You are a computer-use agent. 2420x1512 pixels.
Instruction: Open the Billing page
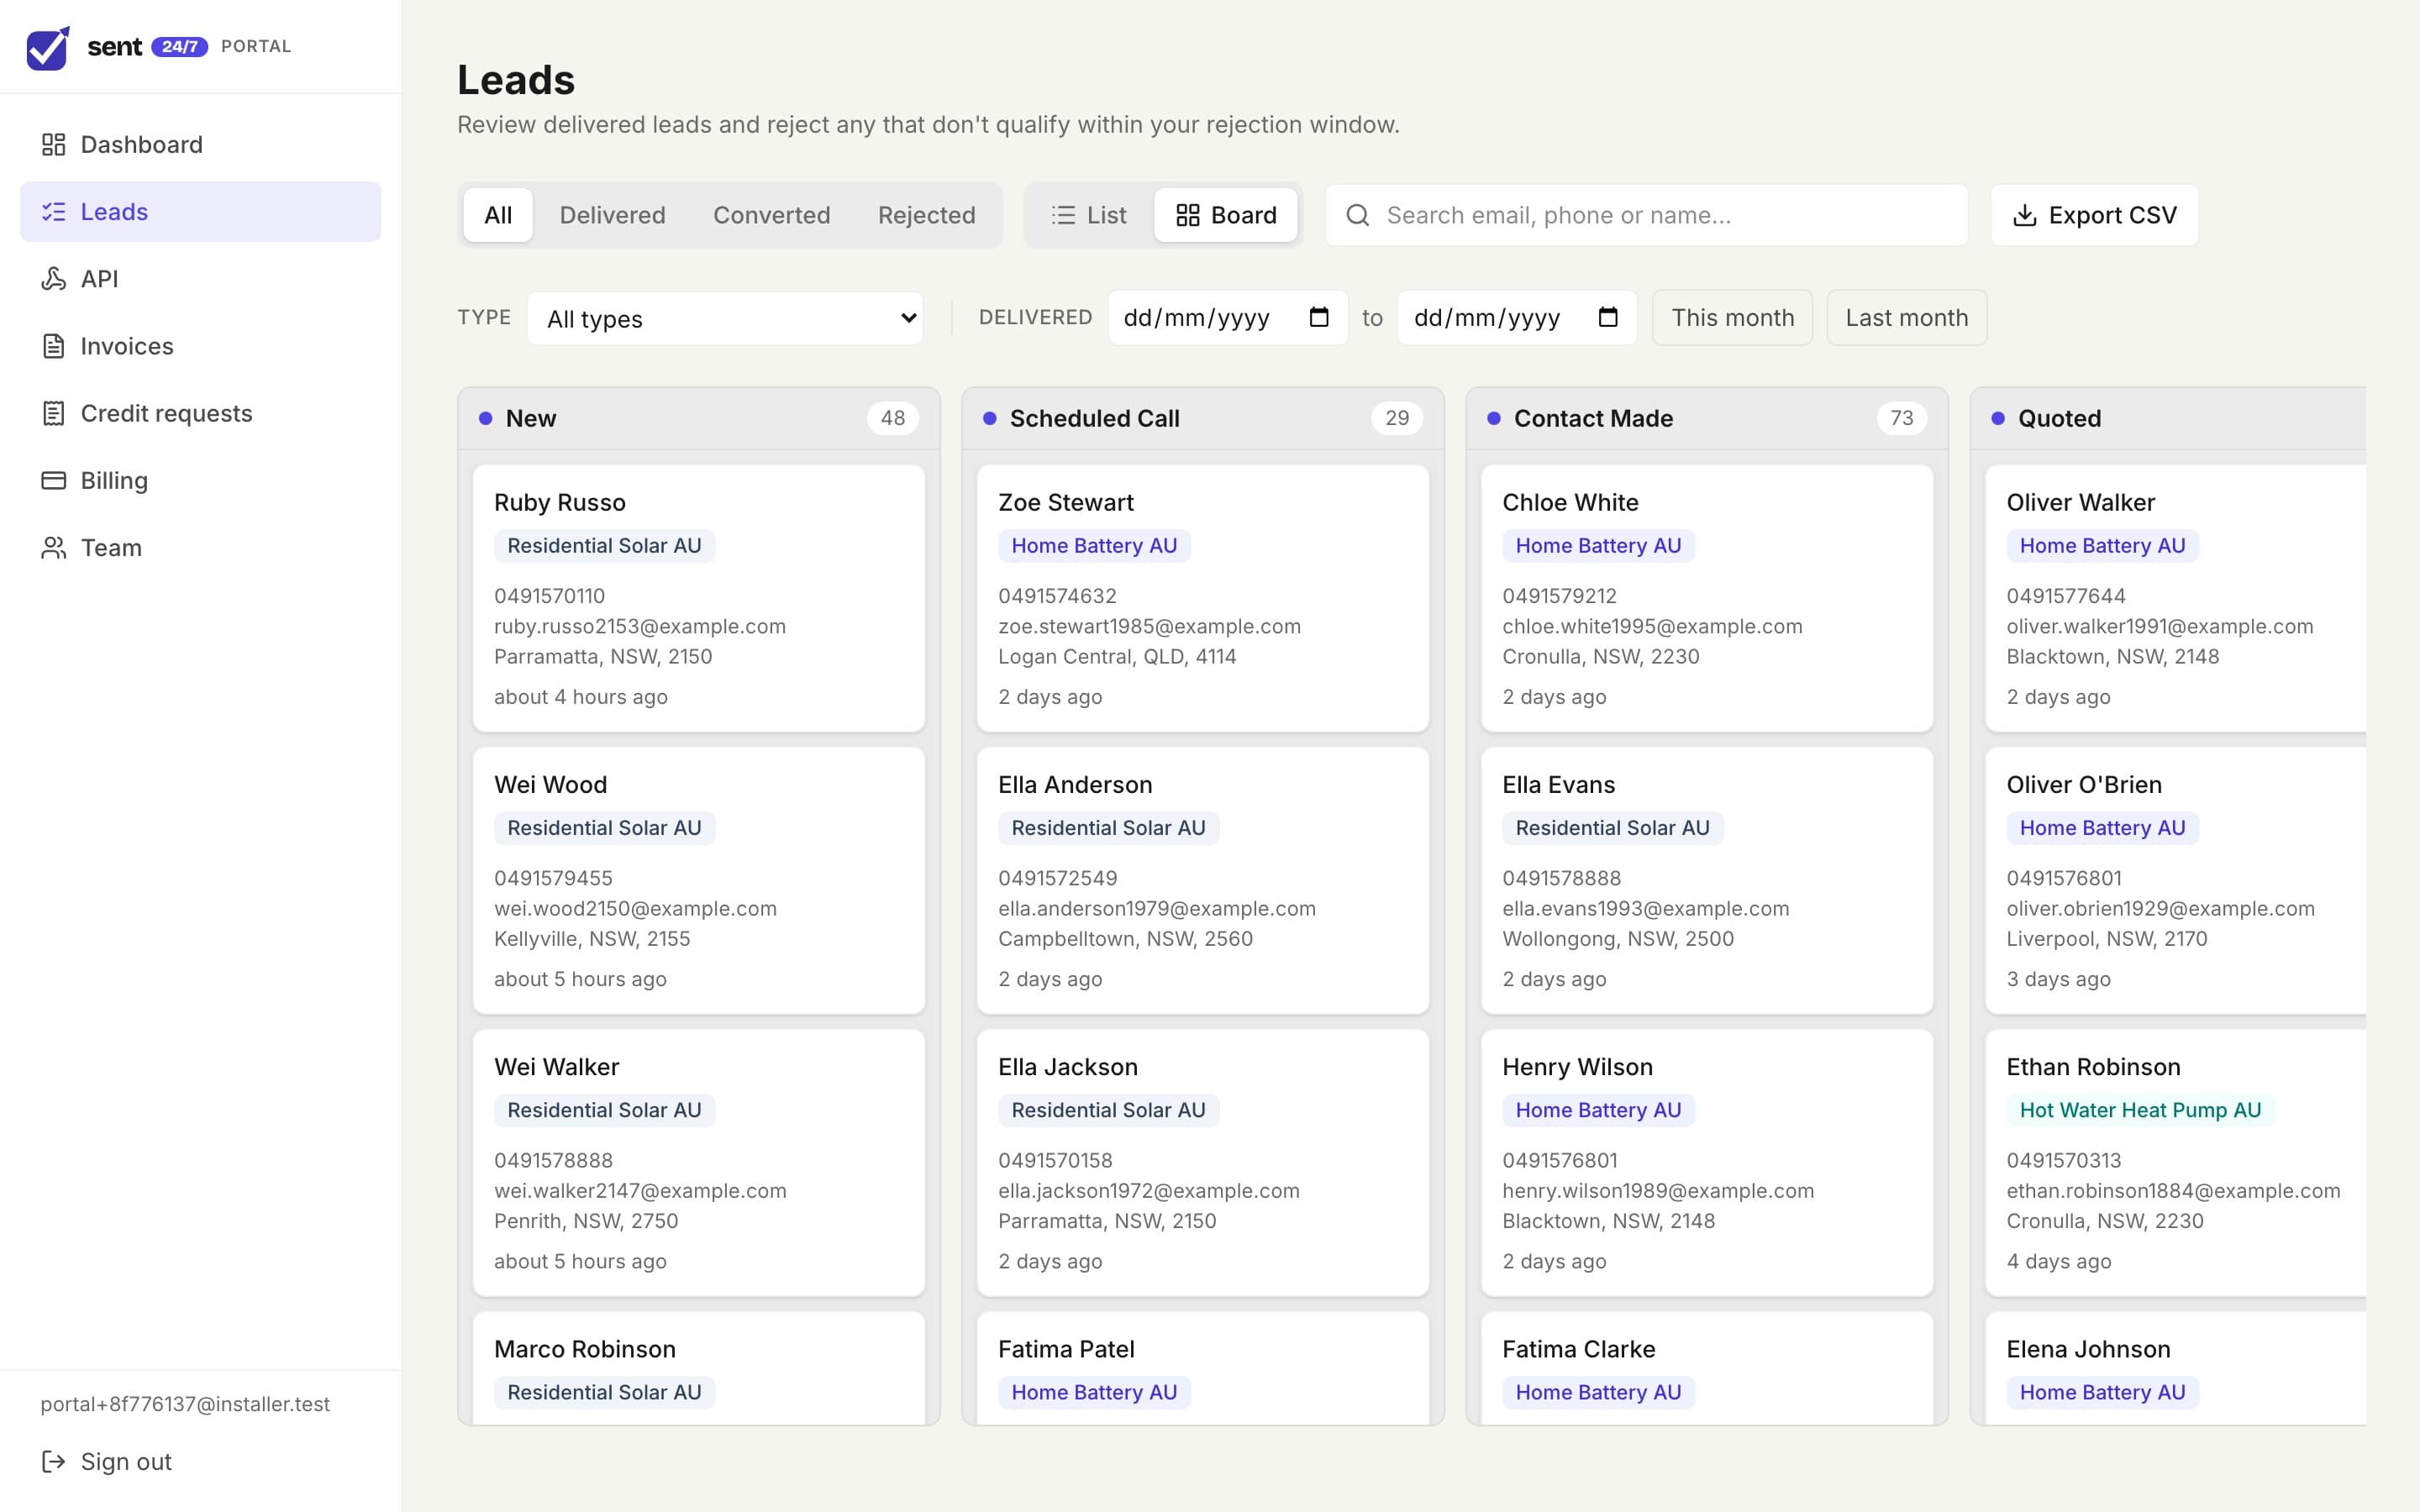pos(200,480)
